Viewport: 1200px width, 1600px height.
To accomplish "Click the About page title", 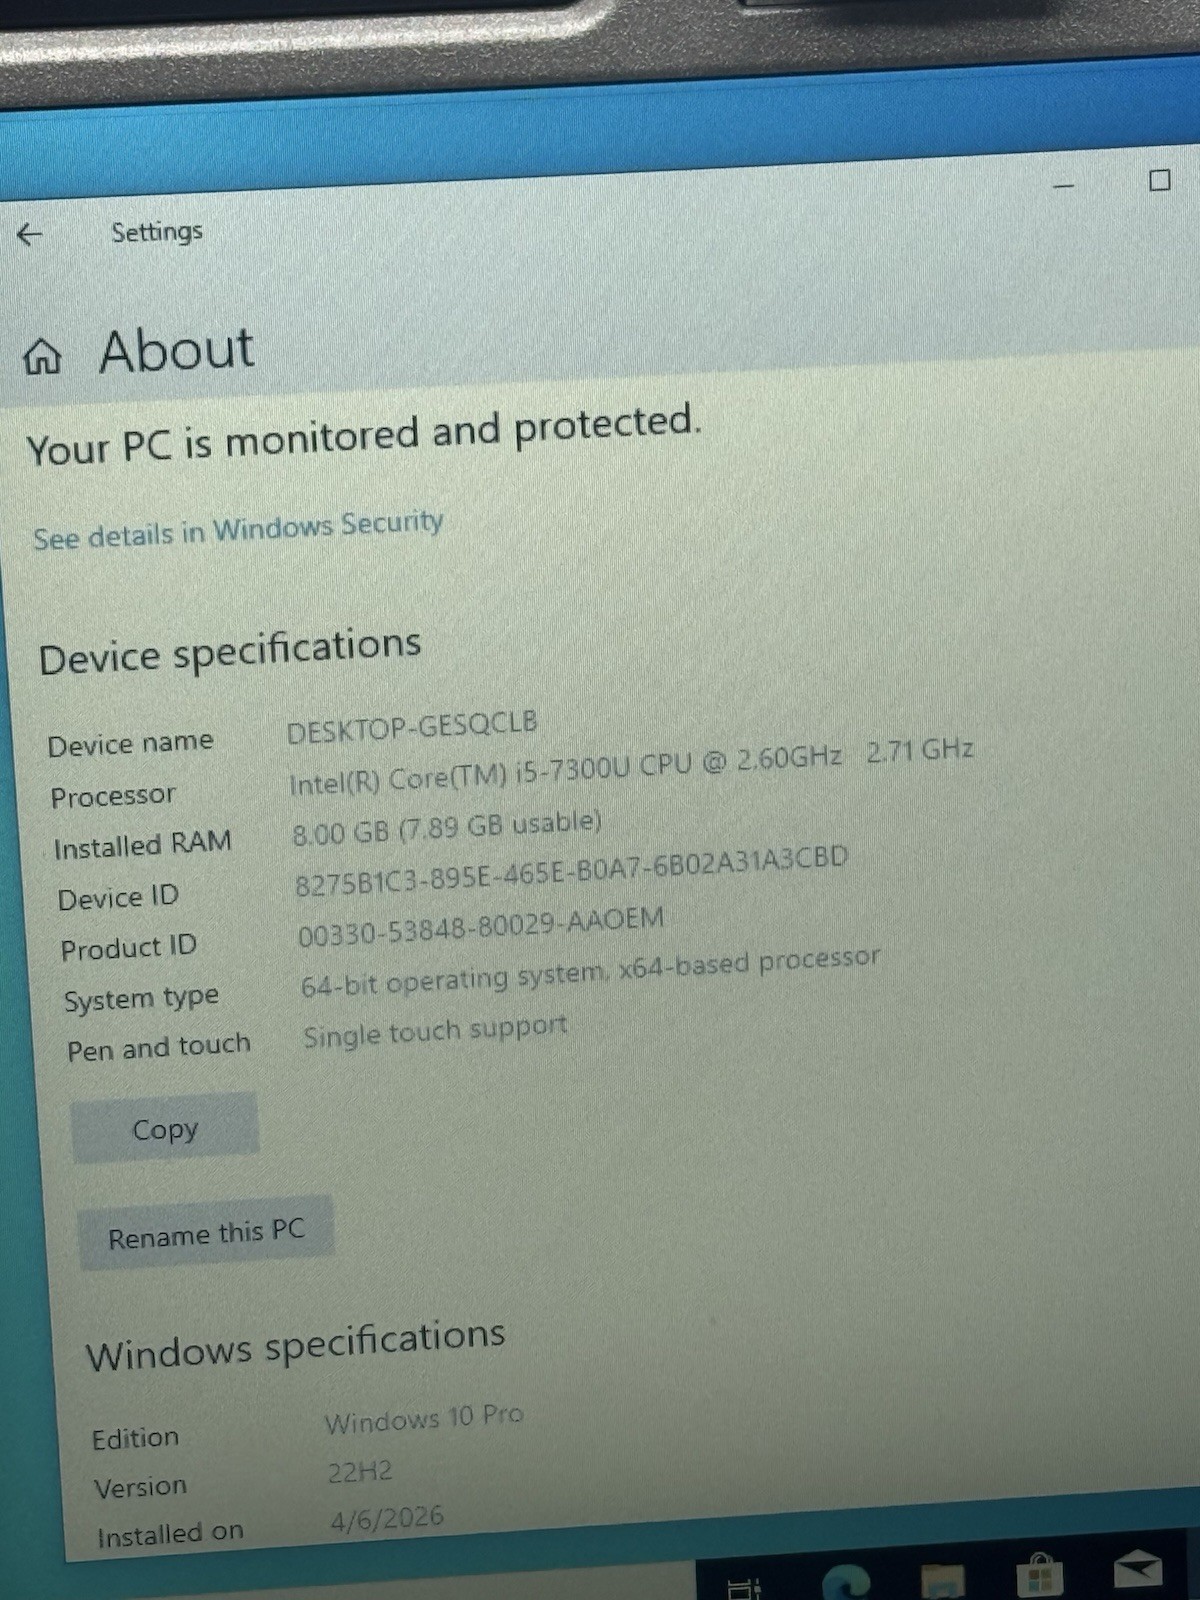I will pos(177,350).
